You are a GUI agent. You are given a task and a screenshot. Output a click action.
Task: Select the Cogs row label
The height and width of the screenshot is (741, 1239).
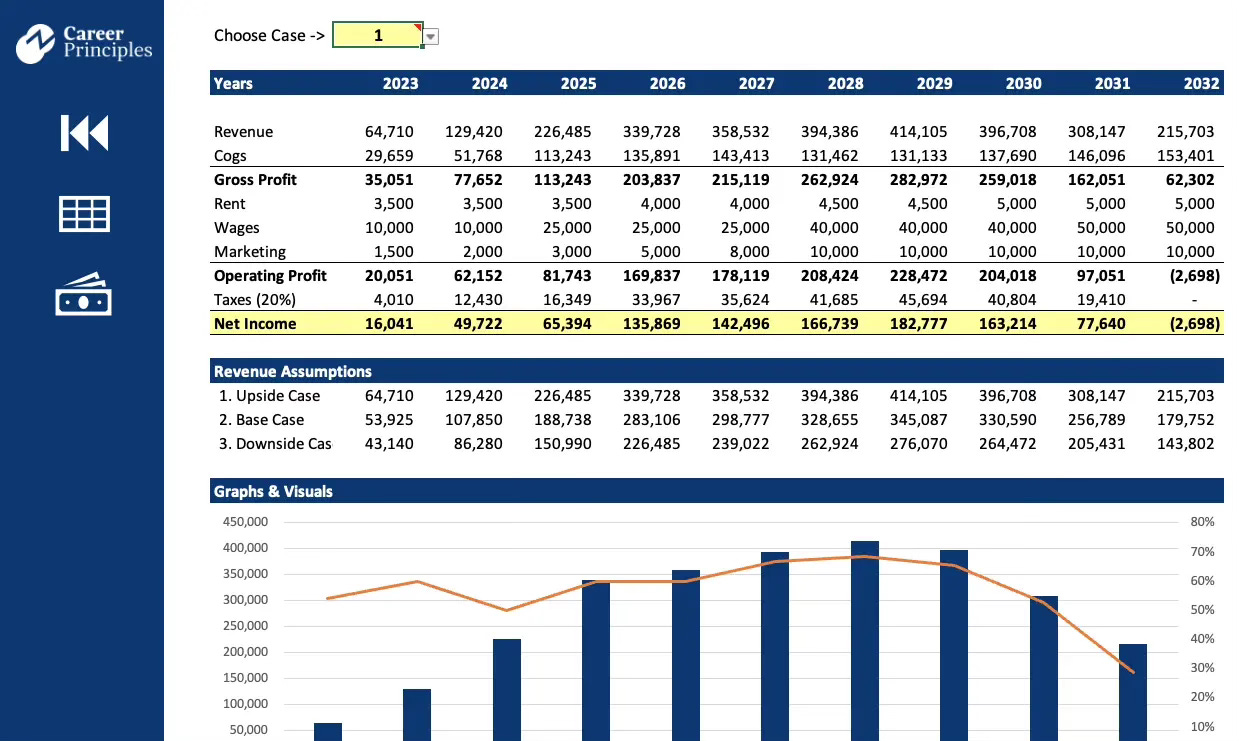[230, 155]
